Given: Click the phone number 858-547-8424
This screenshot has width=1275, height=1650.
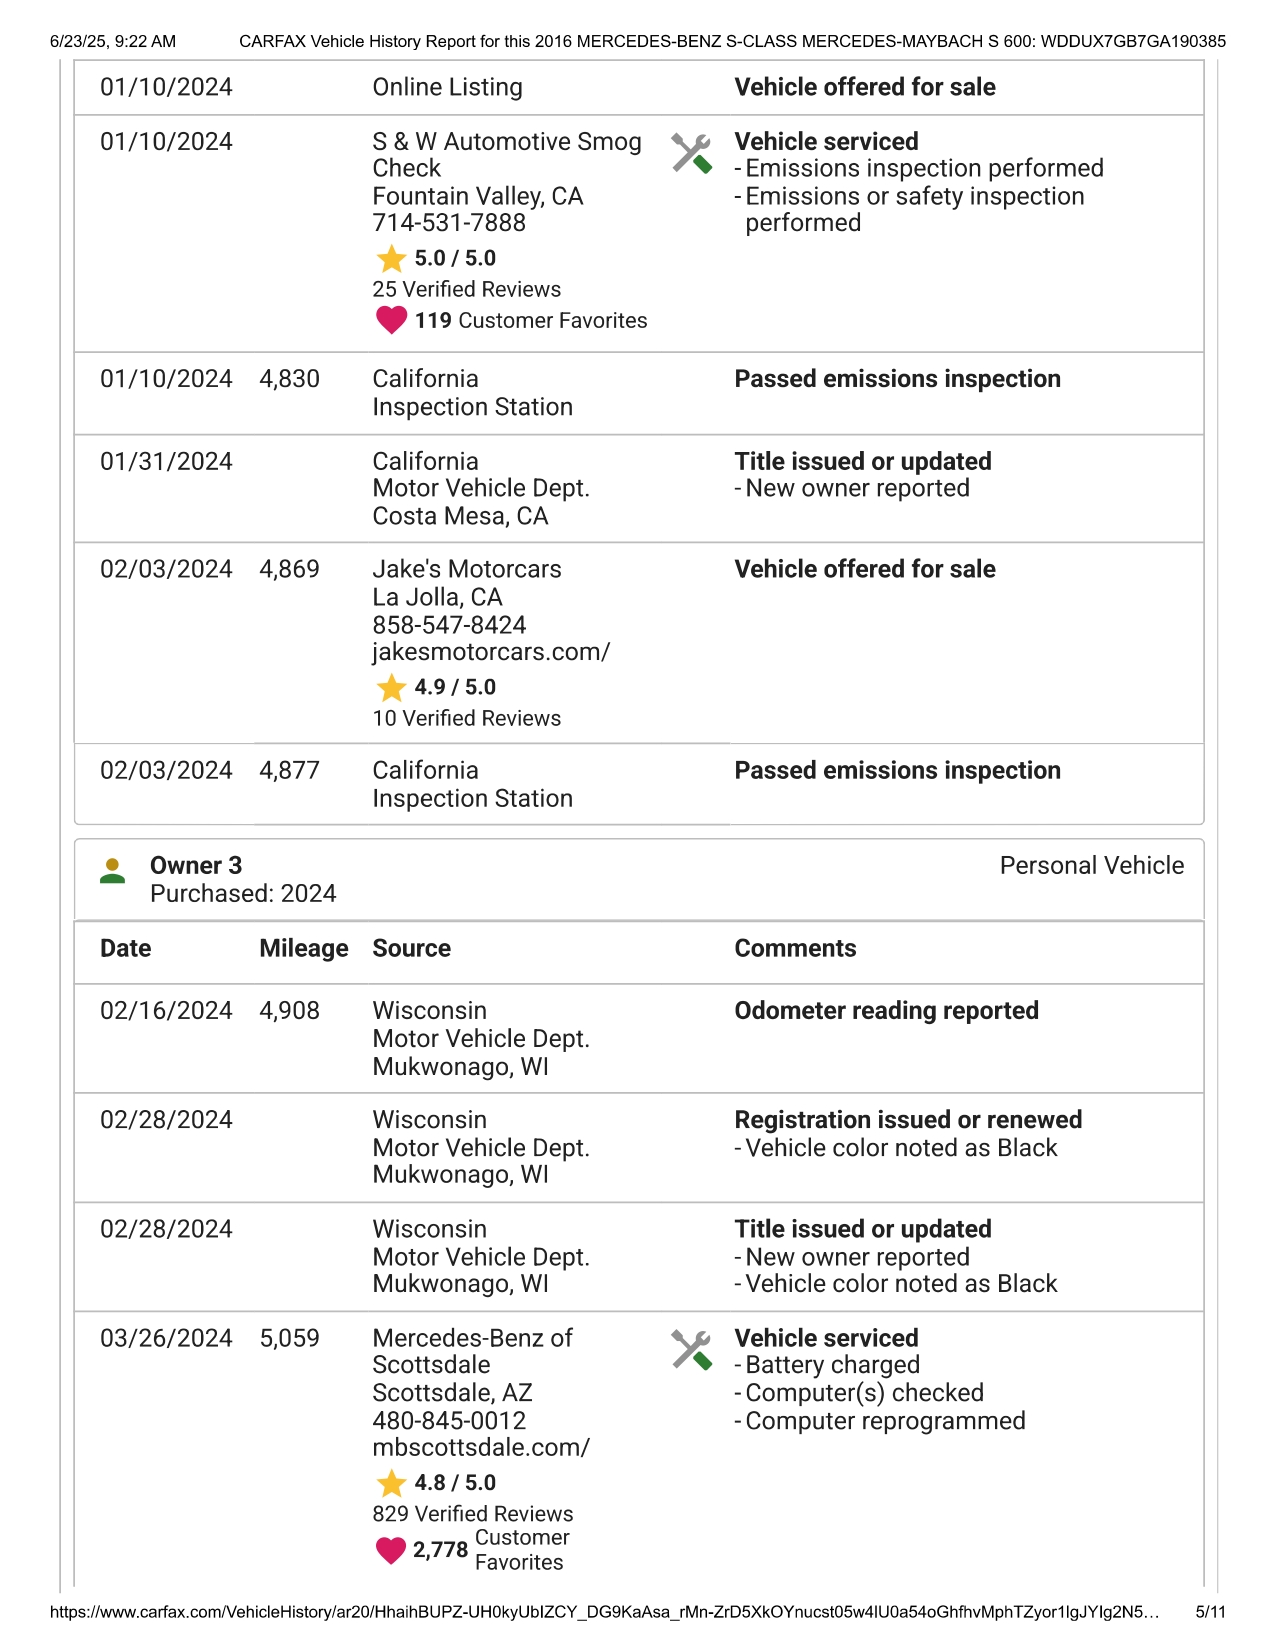Looking at the screenshot, I should pyautogui.click(x=449, y=625).
